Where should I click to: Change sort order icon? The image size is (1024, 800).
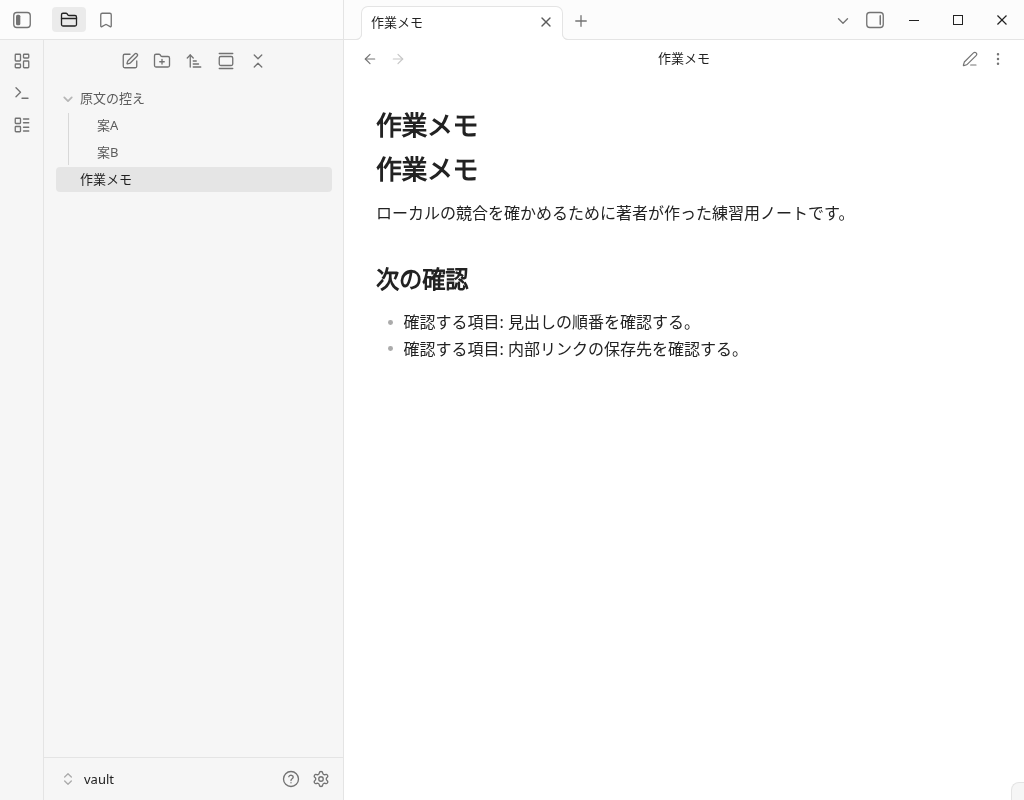click(x=193, y=61)
